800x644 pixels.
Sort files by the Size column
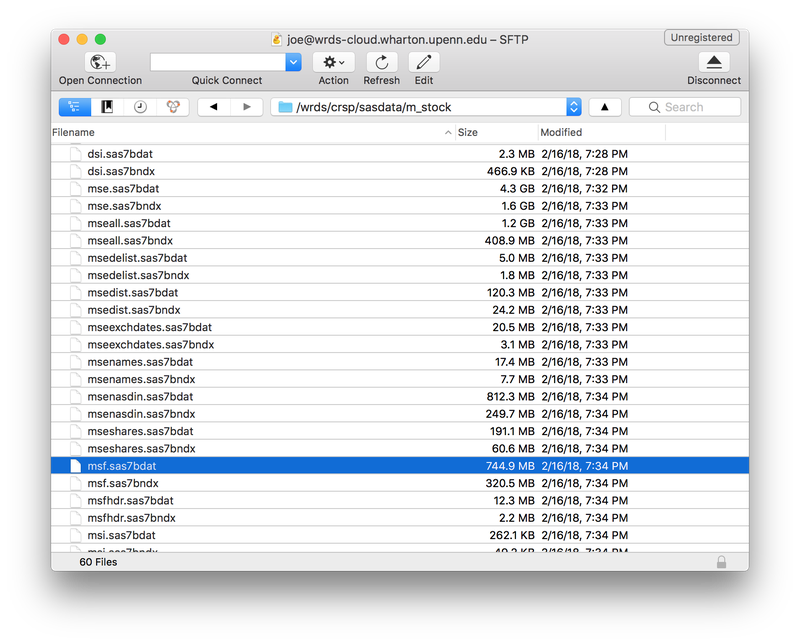466,132
